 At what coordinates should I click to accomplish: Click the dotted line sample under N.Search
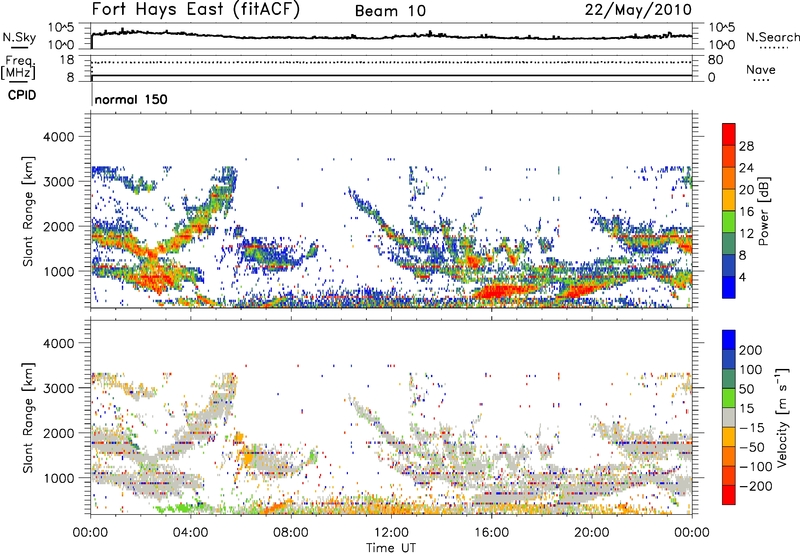point(773,48)
